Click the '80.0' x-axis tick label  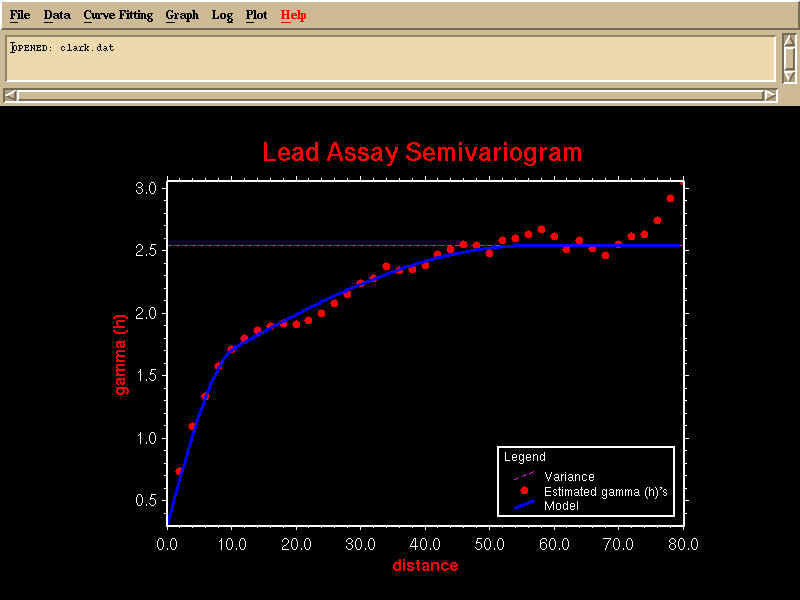click(683, 544)
